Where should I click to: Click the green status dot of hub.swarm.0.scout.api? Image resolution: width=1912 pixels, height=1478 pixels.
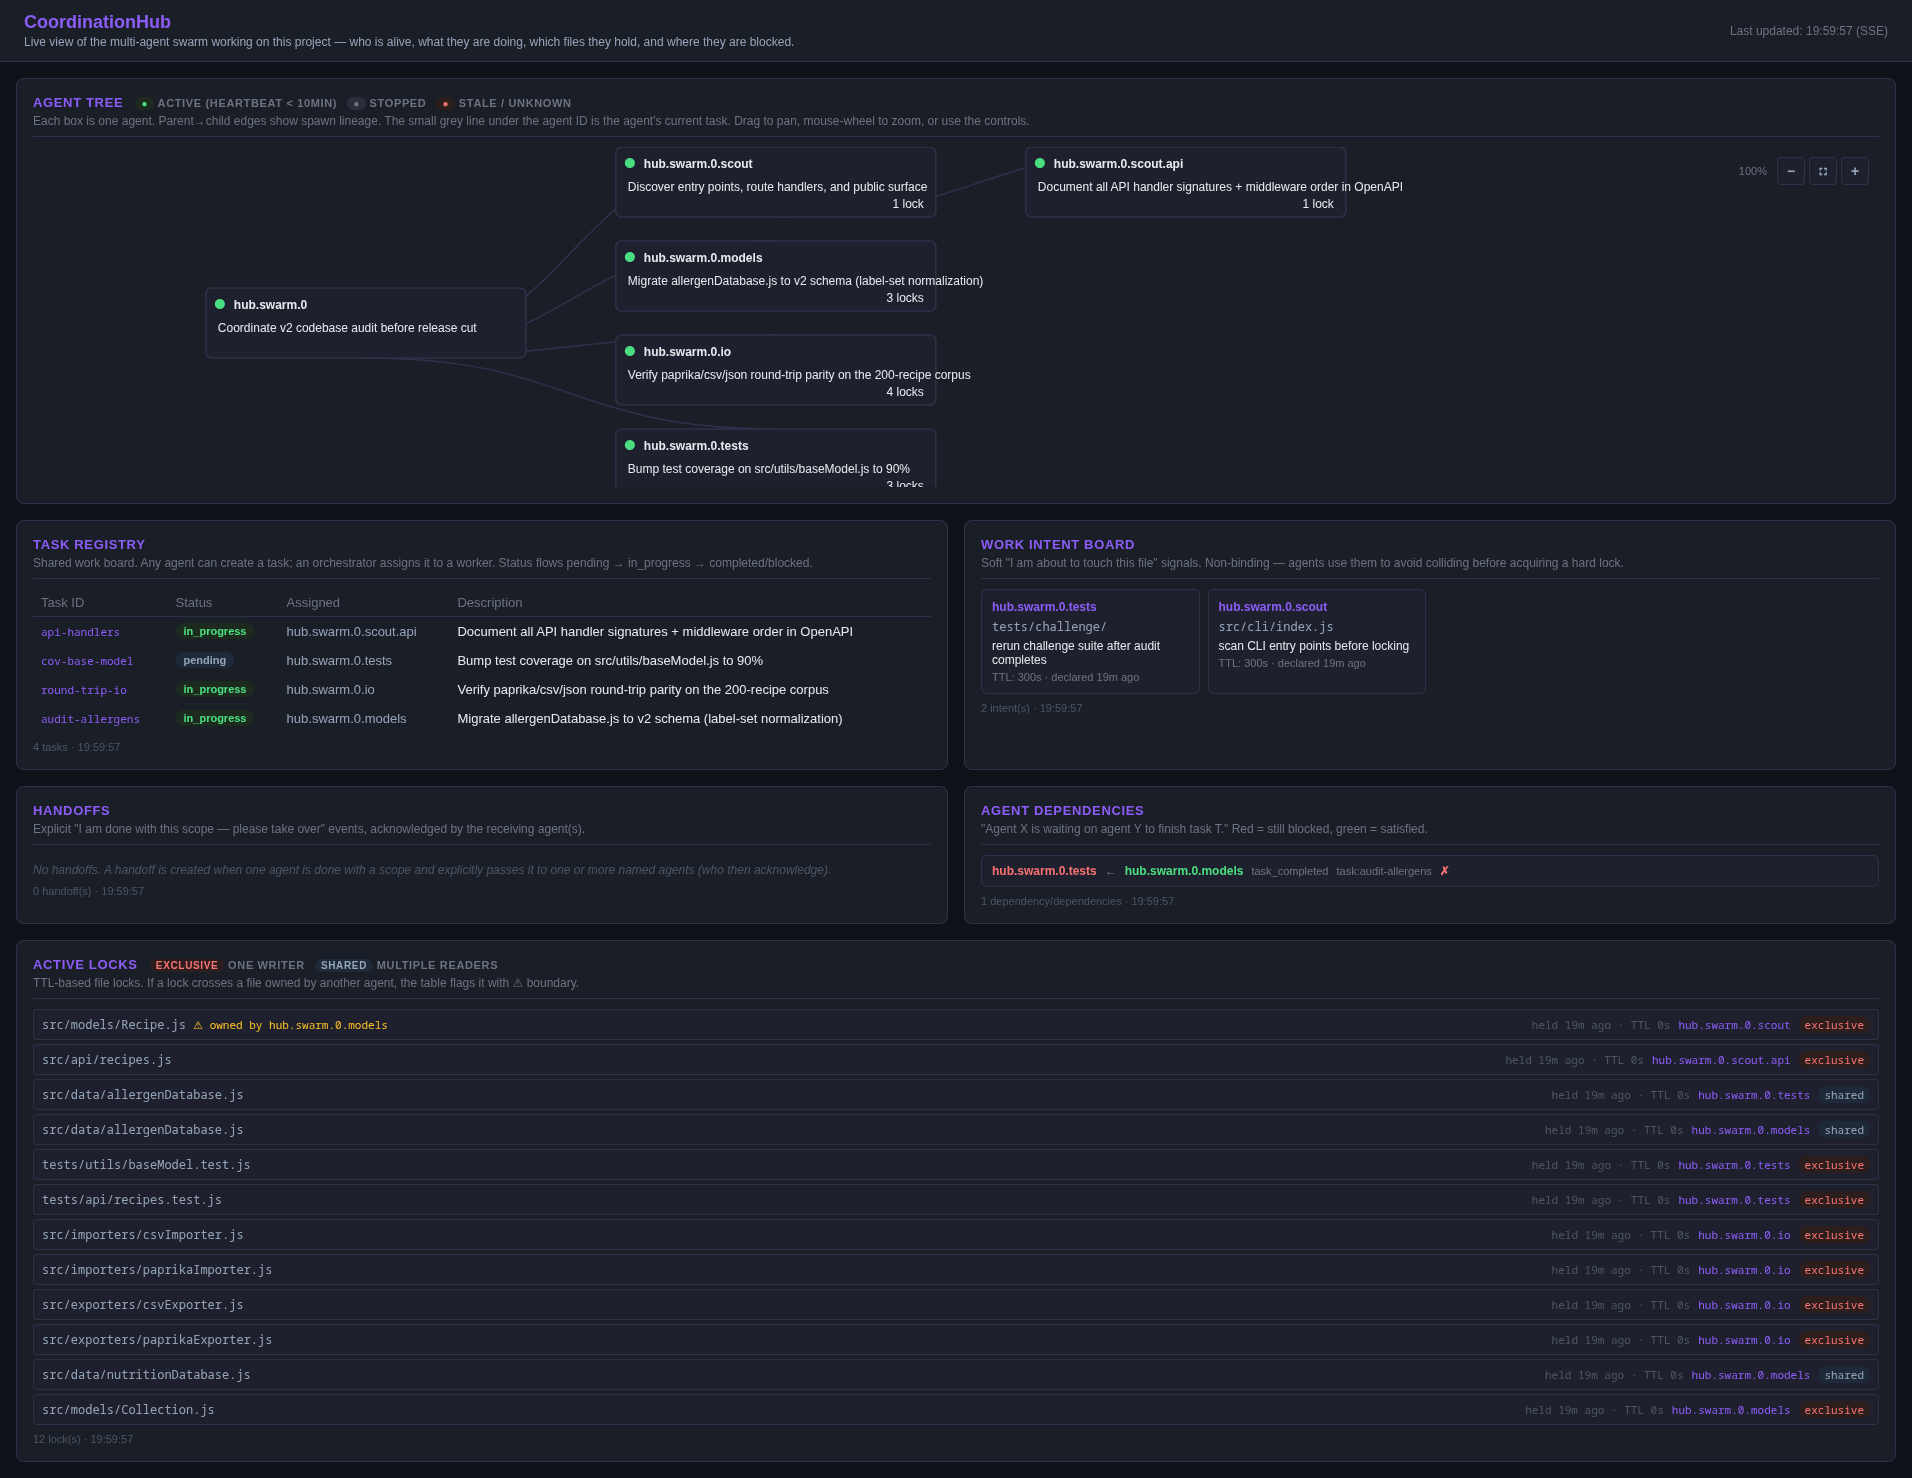tap(1040, 163)
